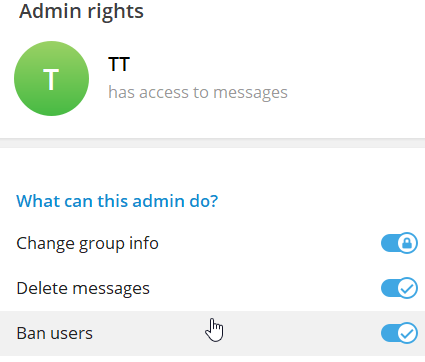This screenshot has width=425, height=362.
Task: Select the Ban users label text
Action: tap(54, 333)
